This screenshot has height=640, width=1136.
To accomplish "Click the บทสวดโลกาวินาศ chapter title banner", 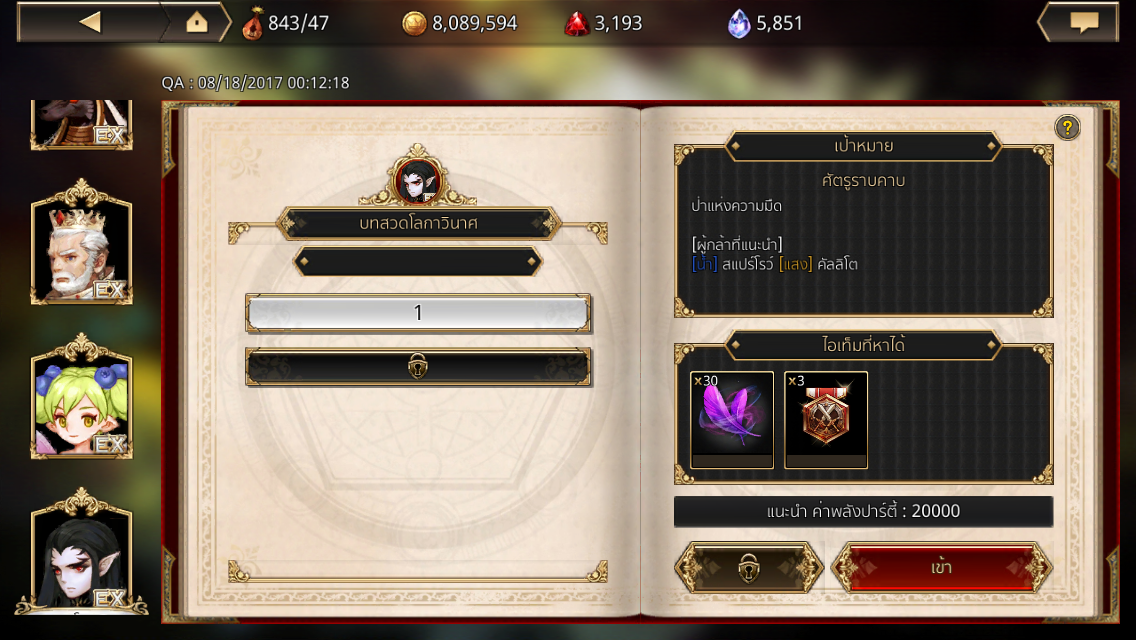I will pos(418,223).
